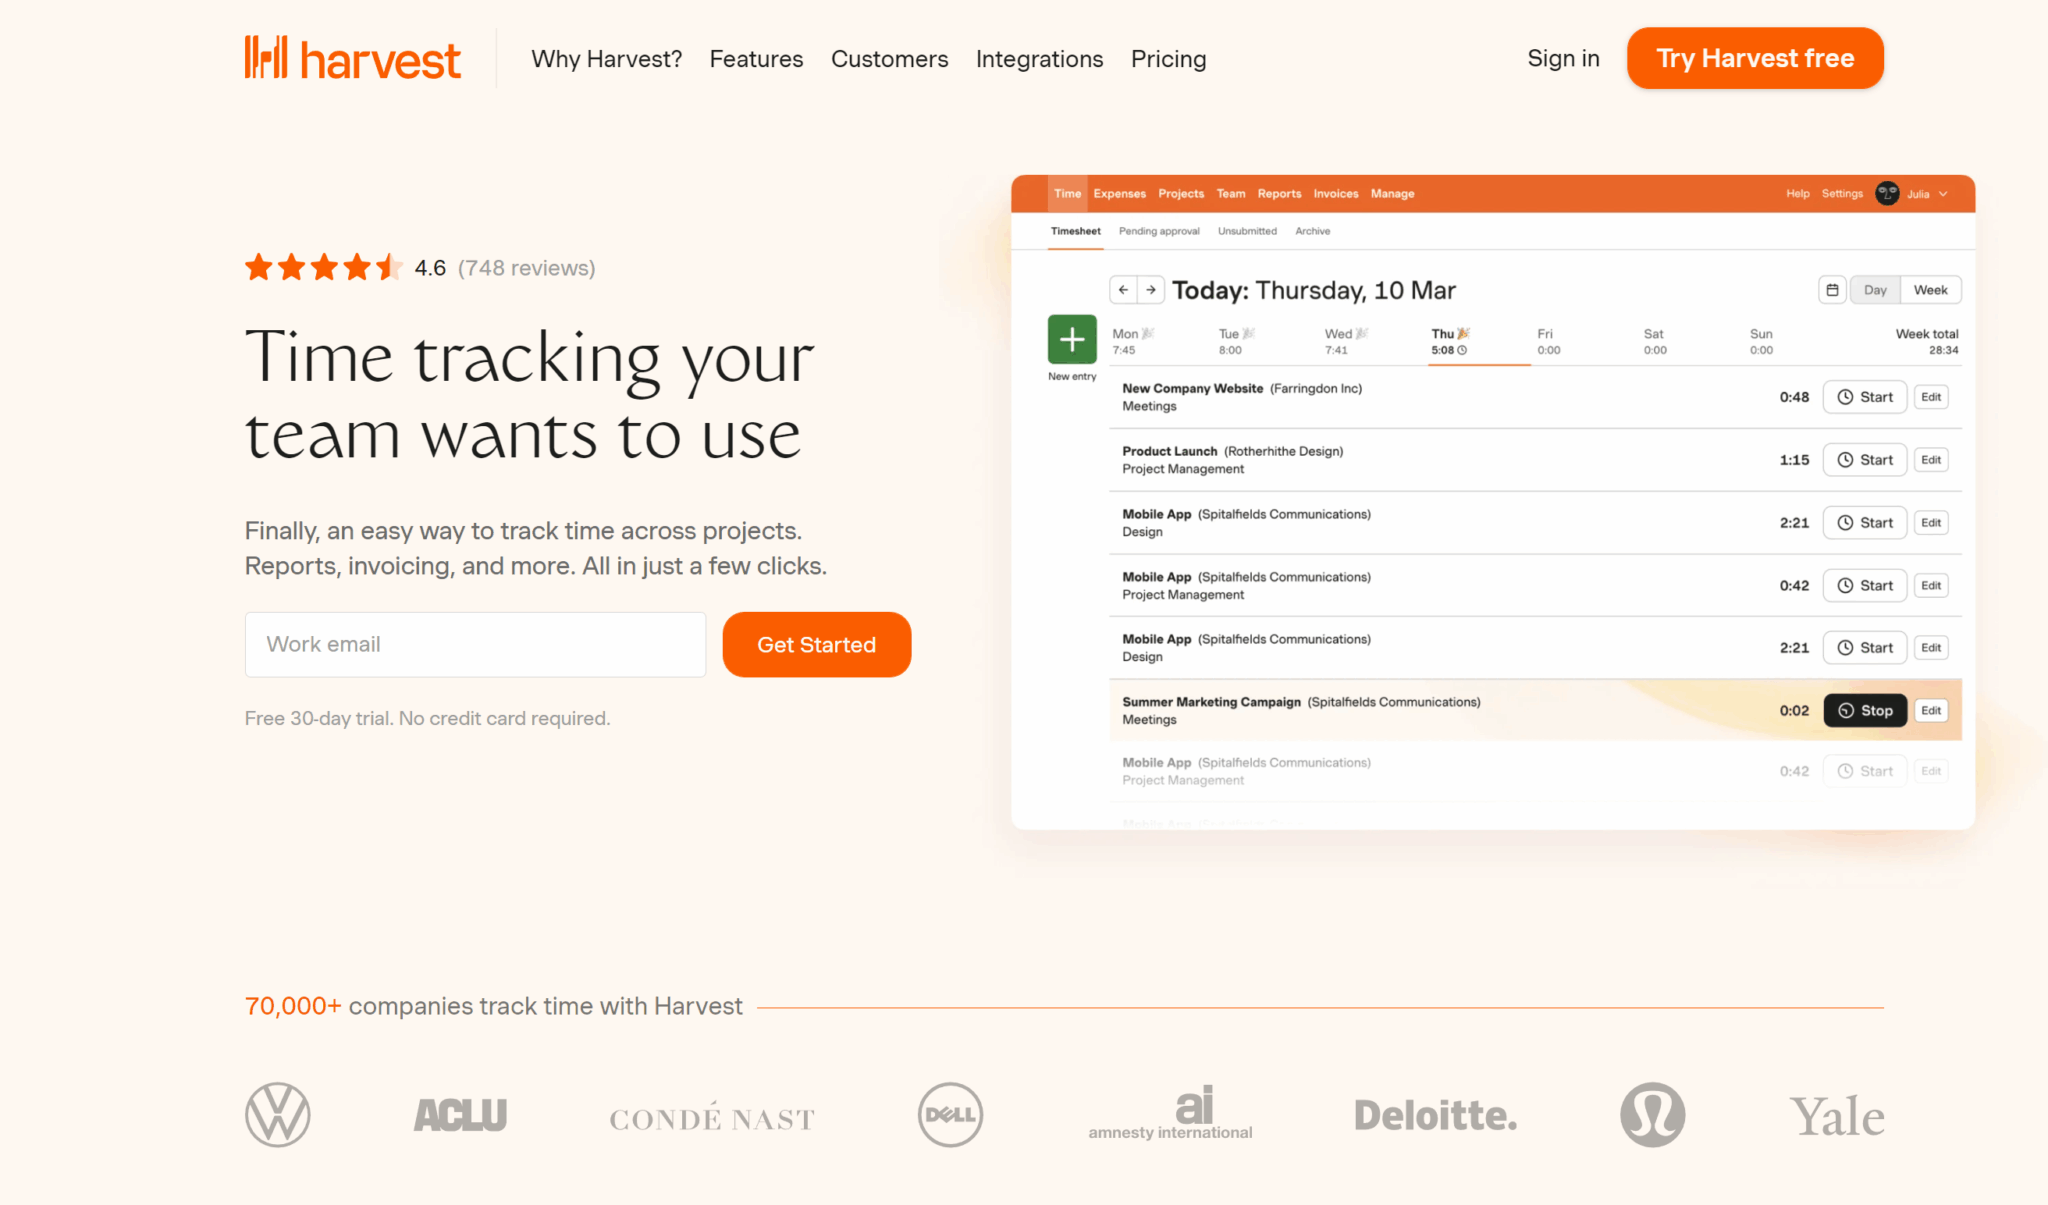2048x1205 pixels.
Task: Go to next day with right arrow
Action: click(1151, 290)
